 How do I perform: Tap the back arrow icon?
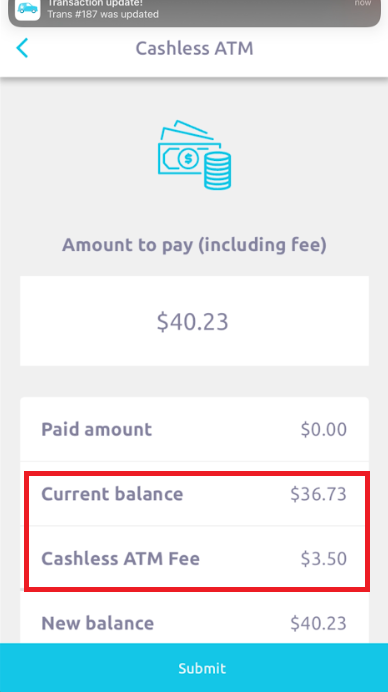click(22, 48)
